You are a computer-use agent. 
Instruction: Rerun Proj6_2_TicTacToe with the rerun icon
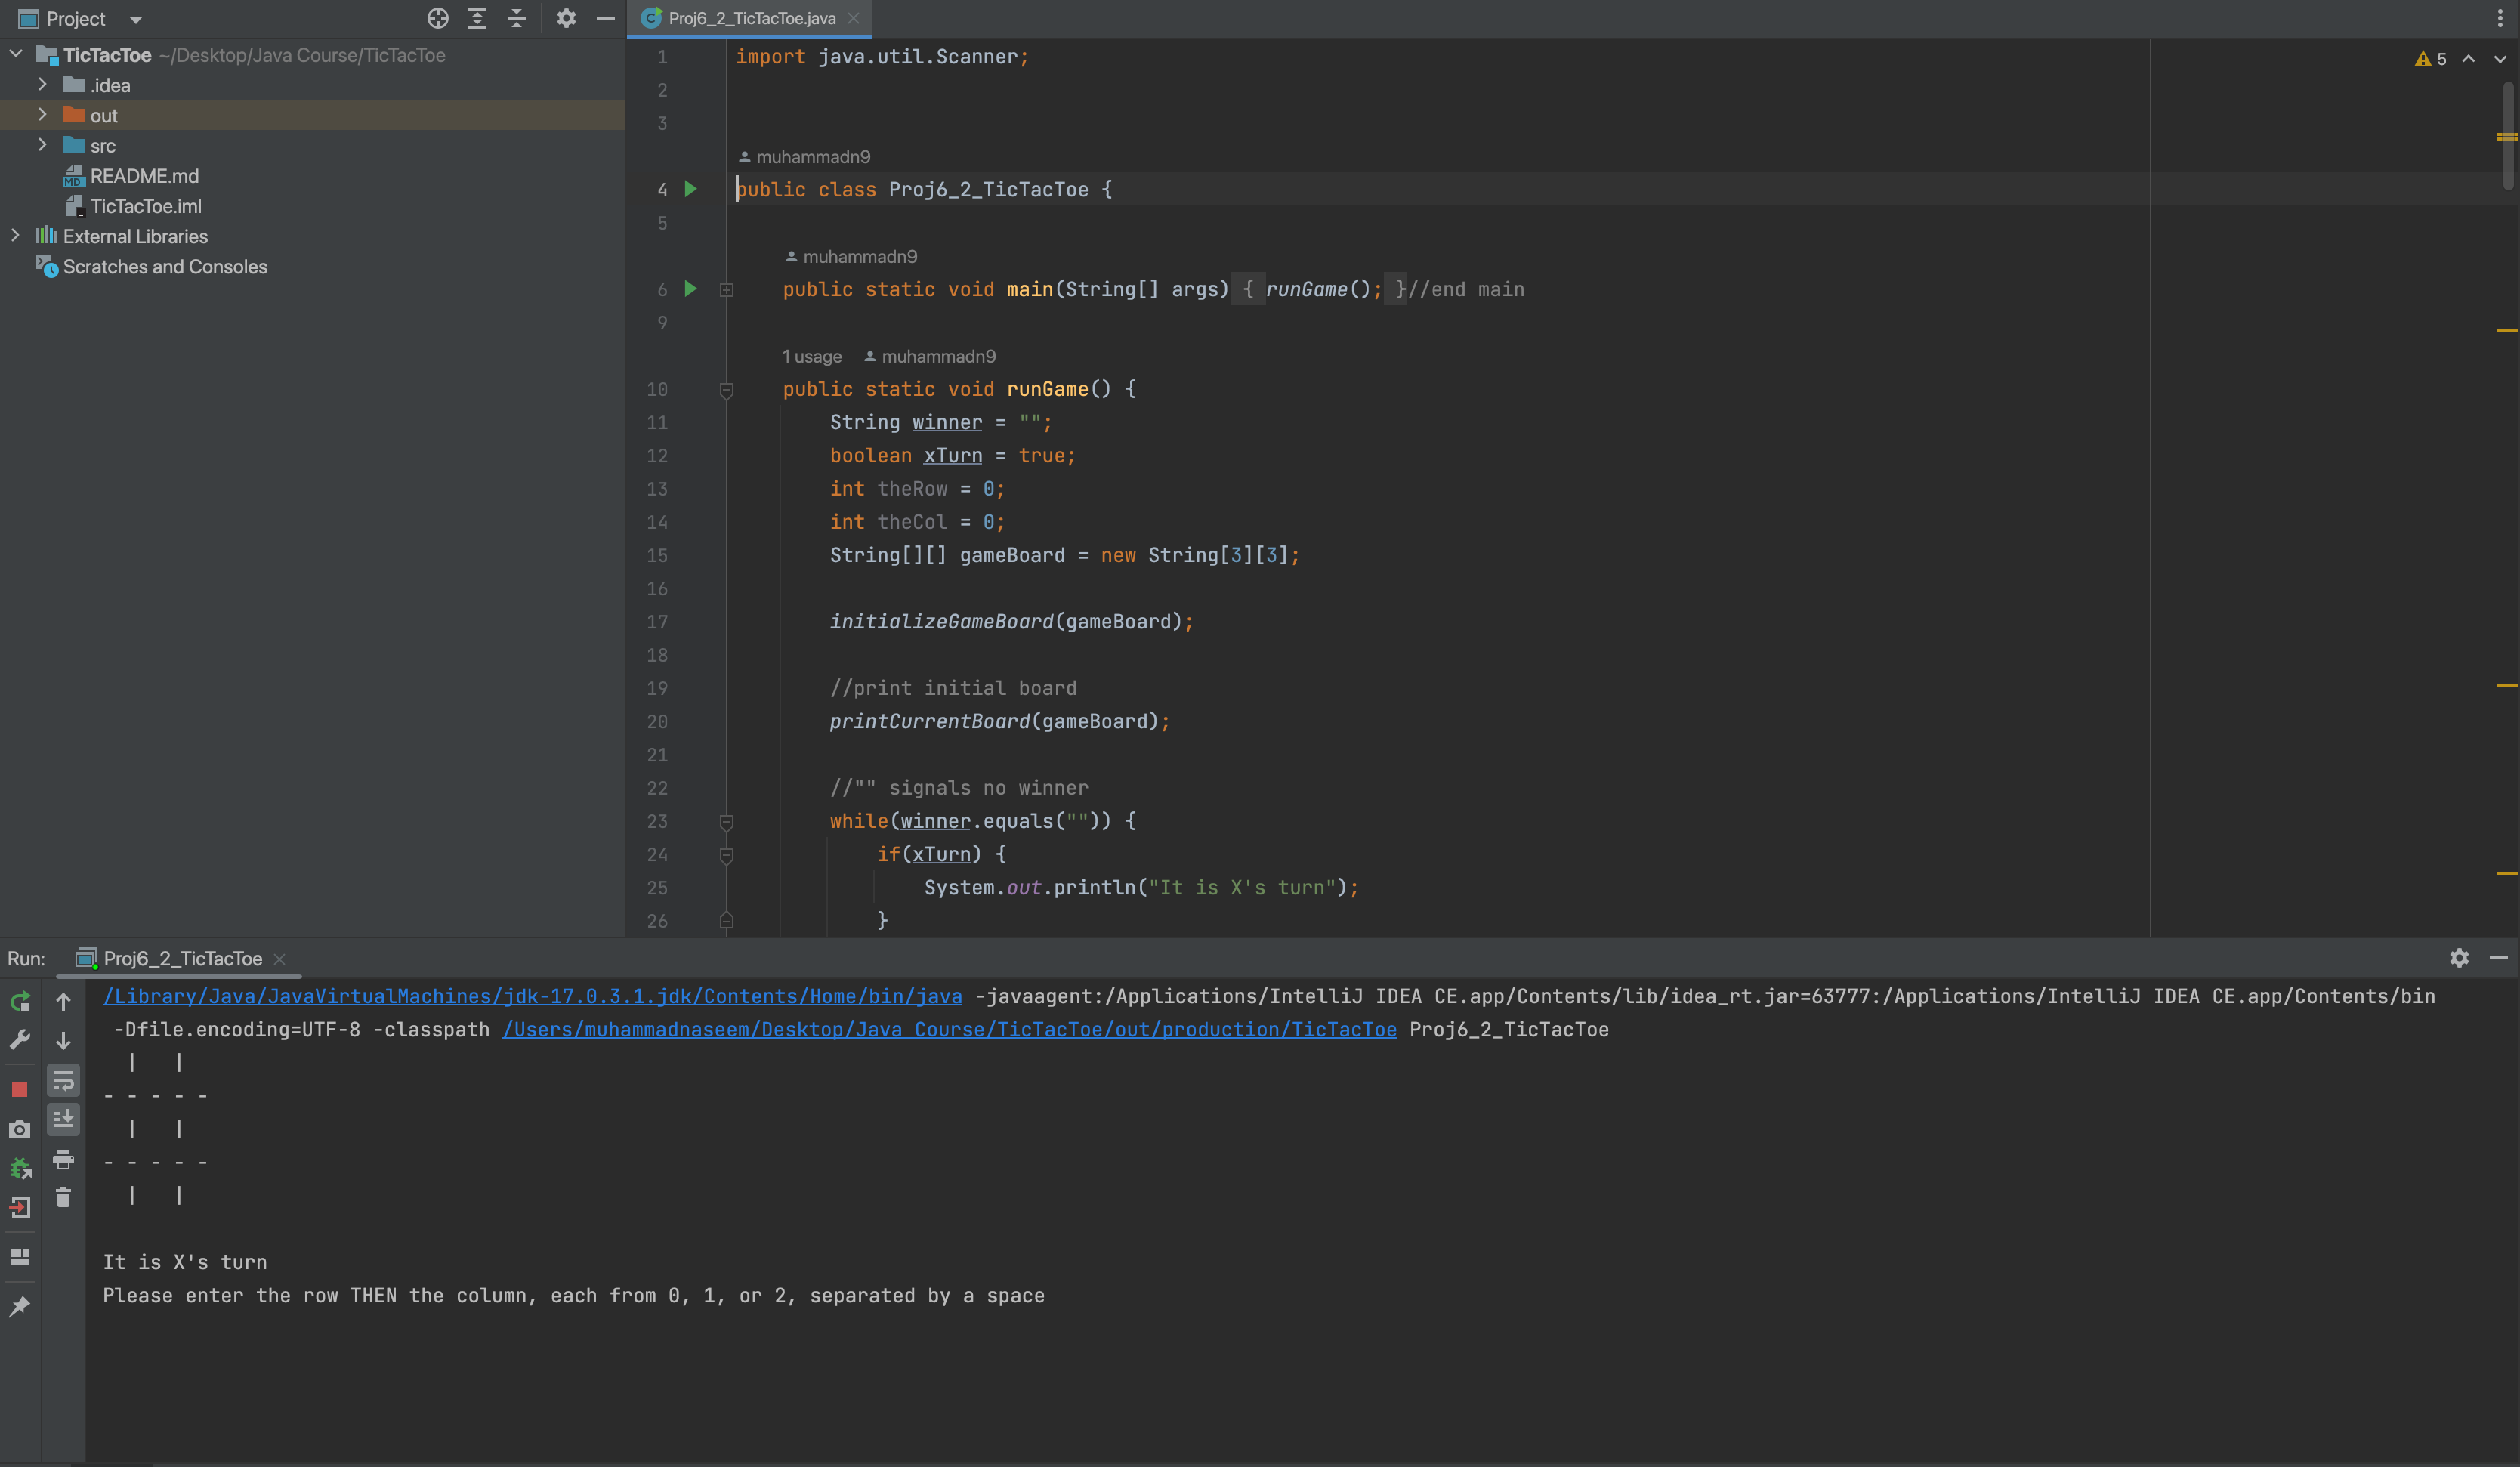(x=19, y=1001)
